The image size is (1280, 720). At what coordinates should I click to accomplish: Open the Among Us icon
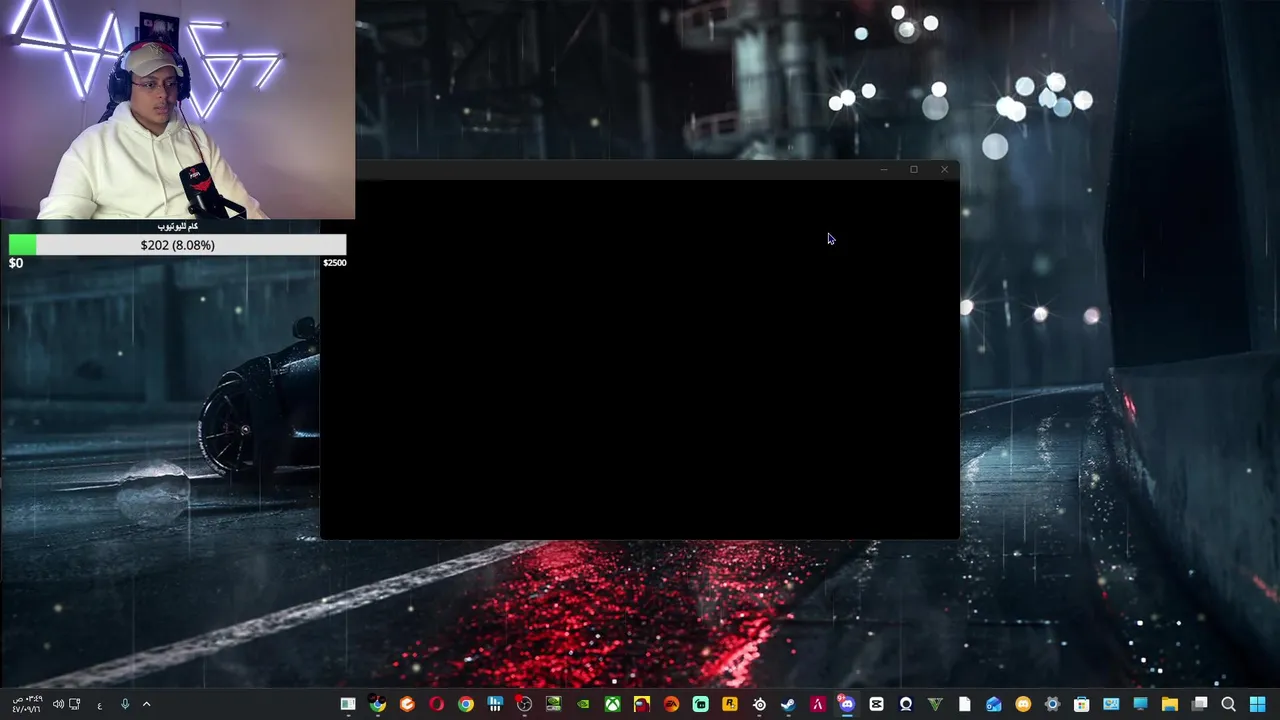(641, 705)
